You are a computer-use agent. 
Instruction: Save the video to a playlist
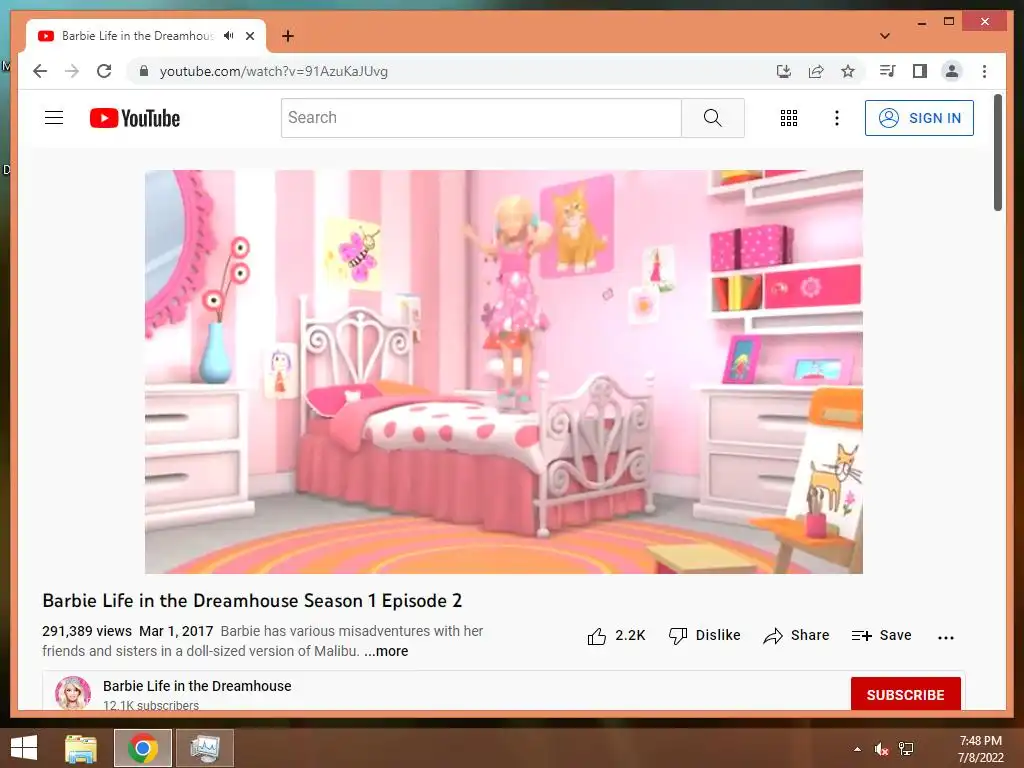tap(882, 635)
